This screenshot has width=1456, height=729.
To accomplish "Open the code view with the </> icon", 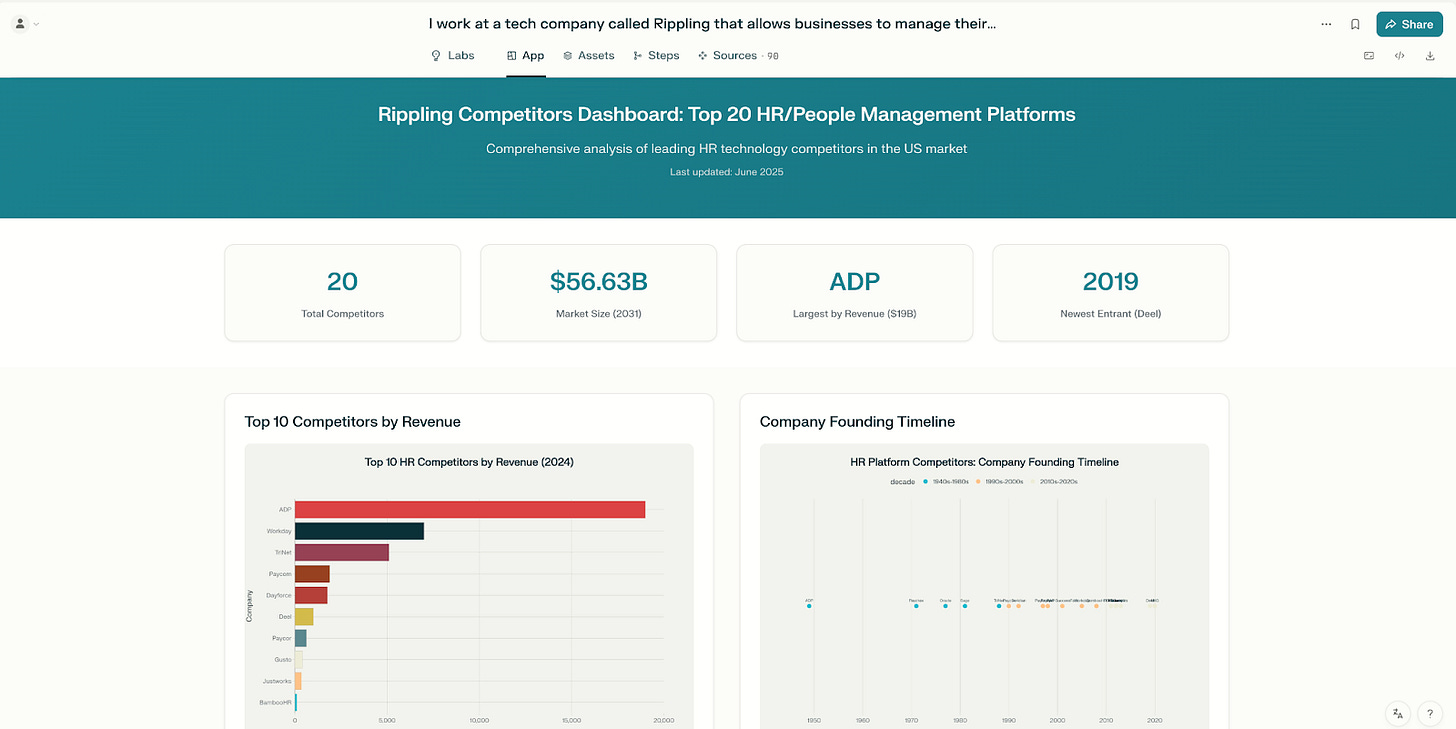I will pos(1399,56).
